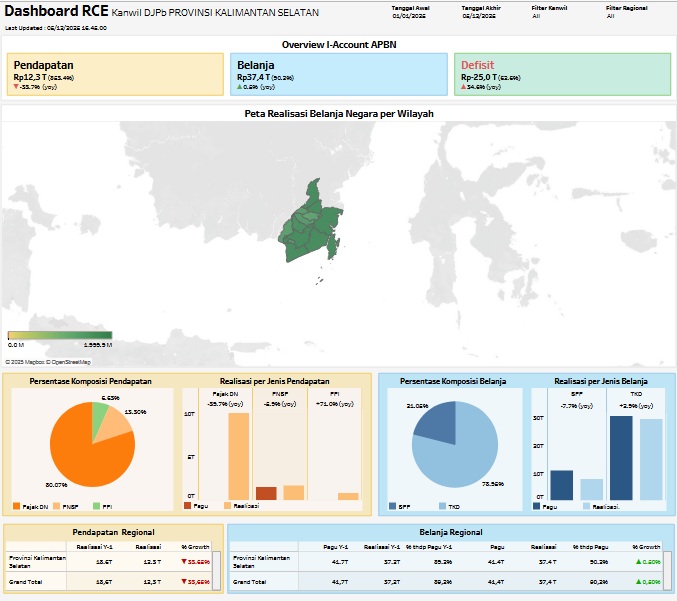The width and height of the screenshot is (677, 601).
Task: Click the dark blue TKD Pagu bar
Action: pos(621,457)
